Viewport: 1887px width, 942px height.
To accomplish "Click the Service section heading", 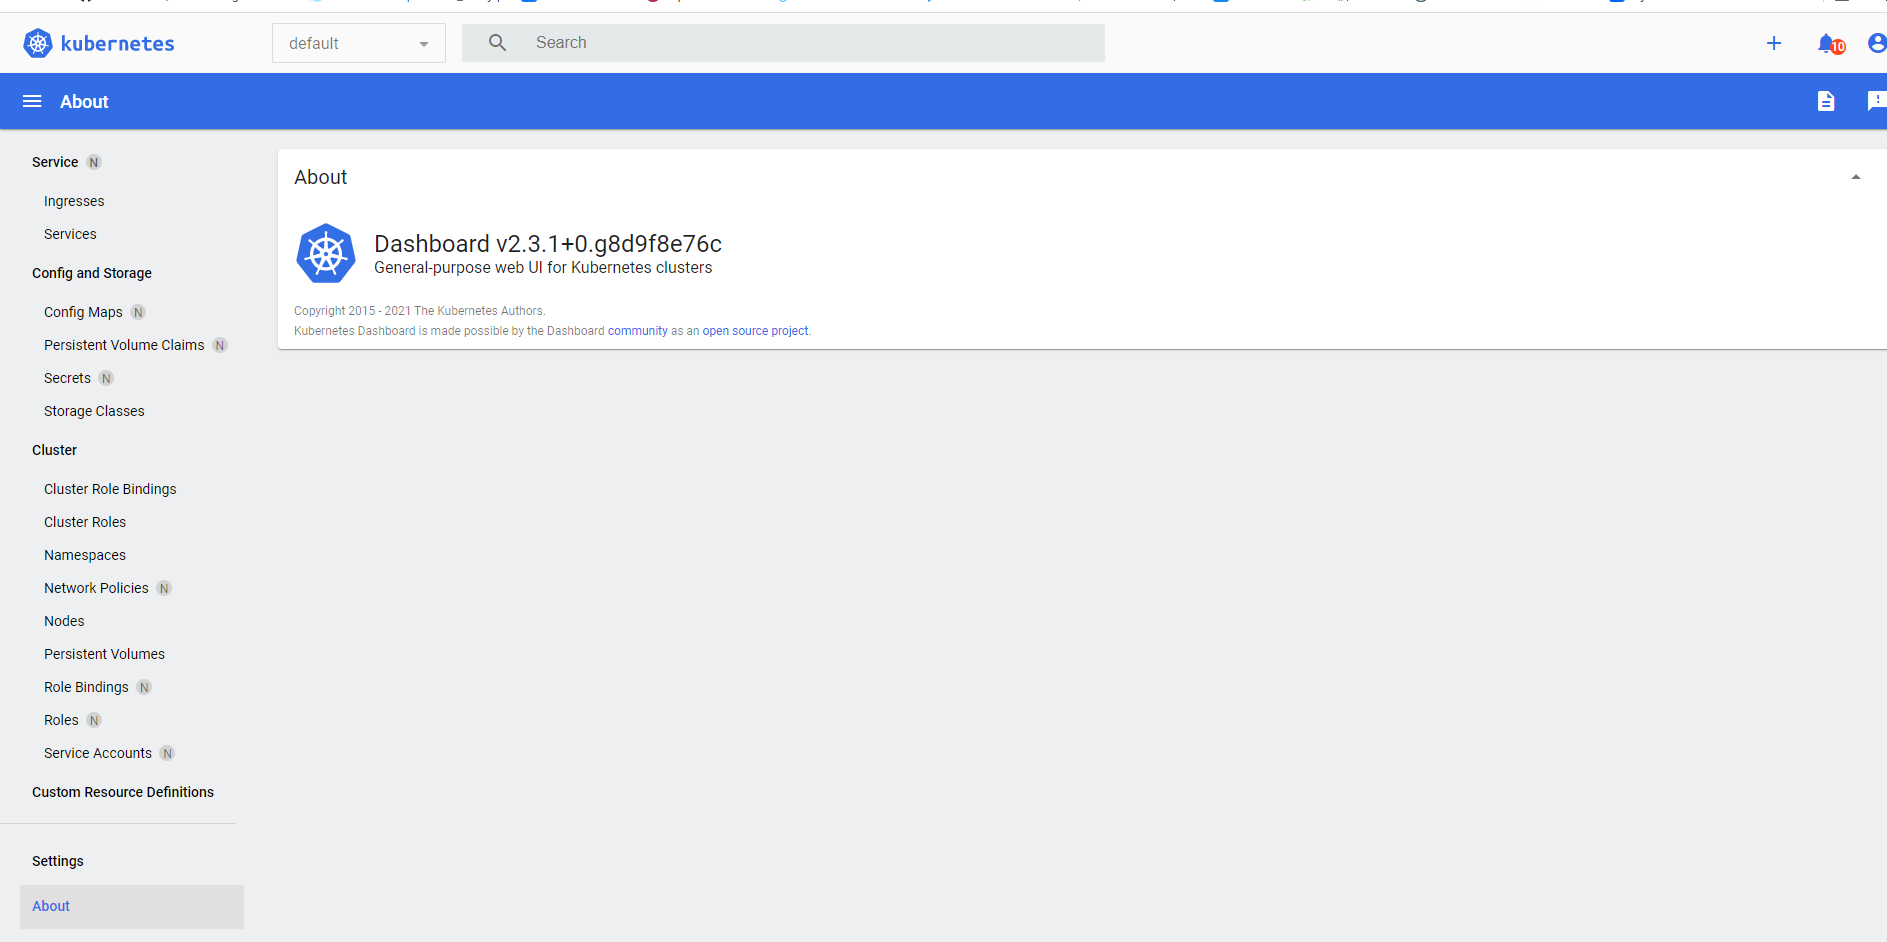I will [x=55, y=162].
